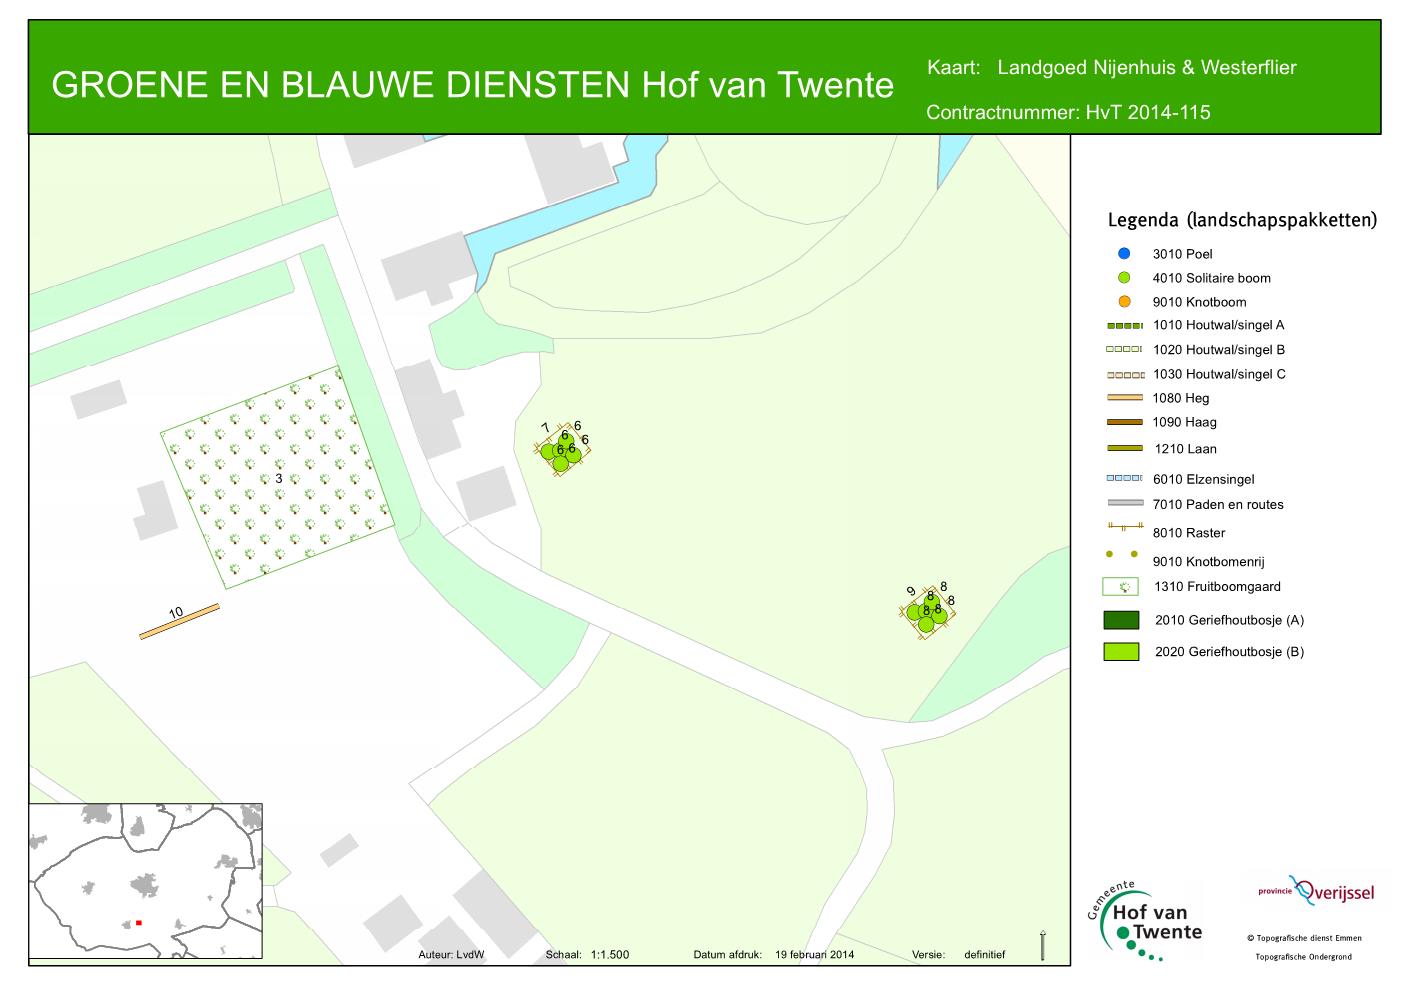Click the tree cluster labeled 7 and 6

(x=564, y=449)
